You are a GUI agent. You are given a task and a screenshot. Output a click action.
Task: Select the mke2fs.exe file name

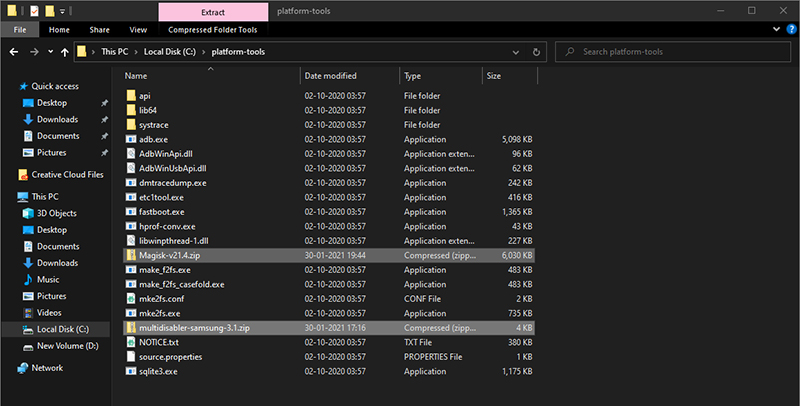pyautogui.click(x=160, y=314)
